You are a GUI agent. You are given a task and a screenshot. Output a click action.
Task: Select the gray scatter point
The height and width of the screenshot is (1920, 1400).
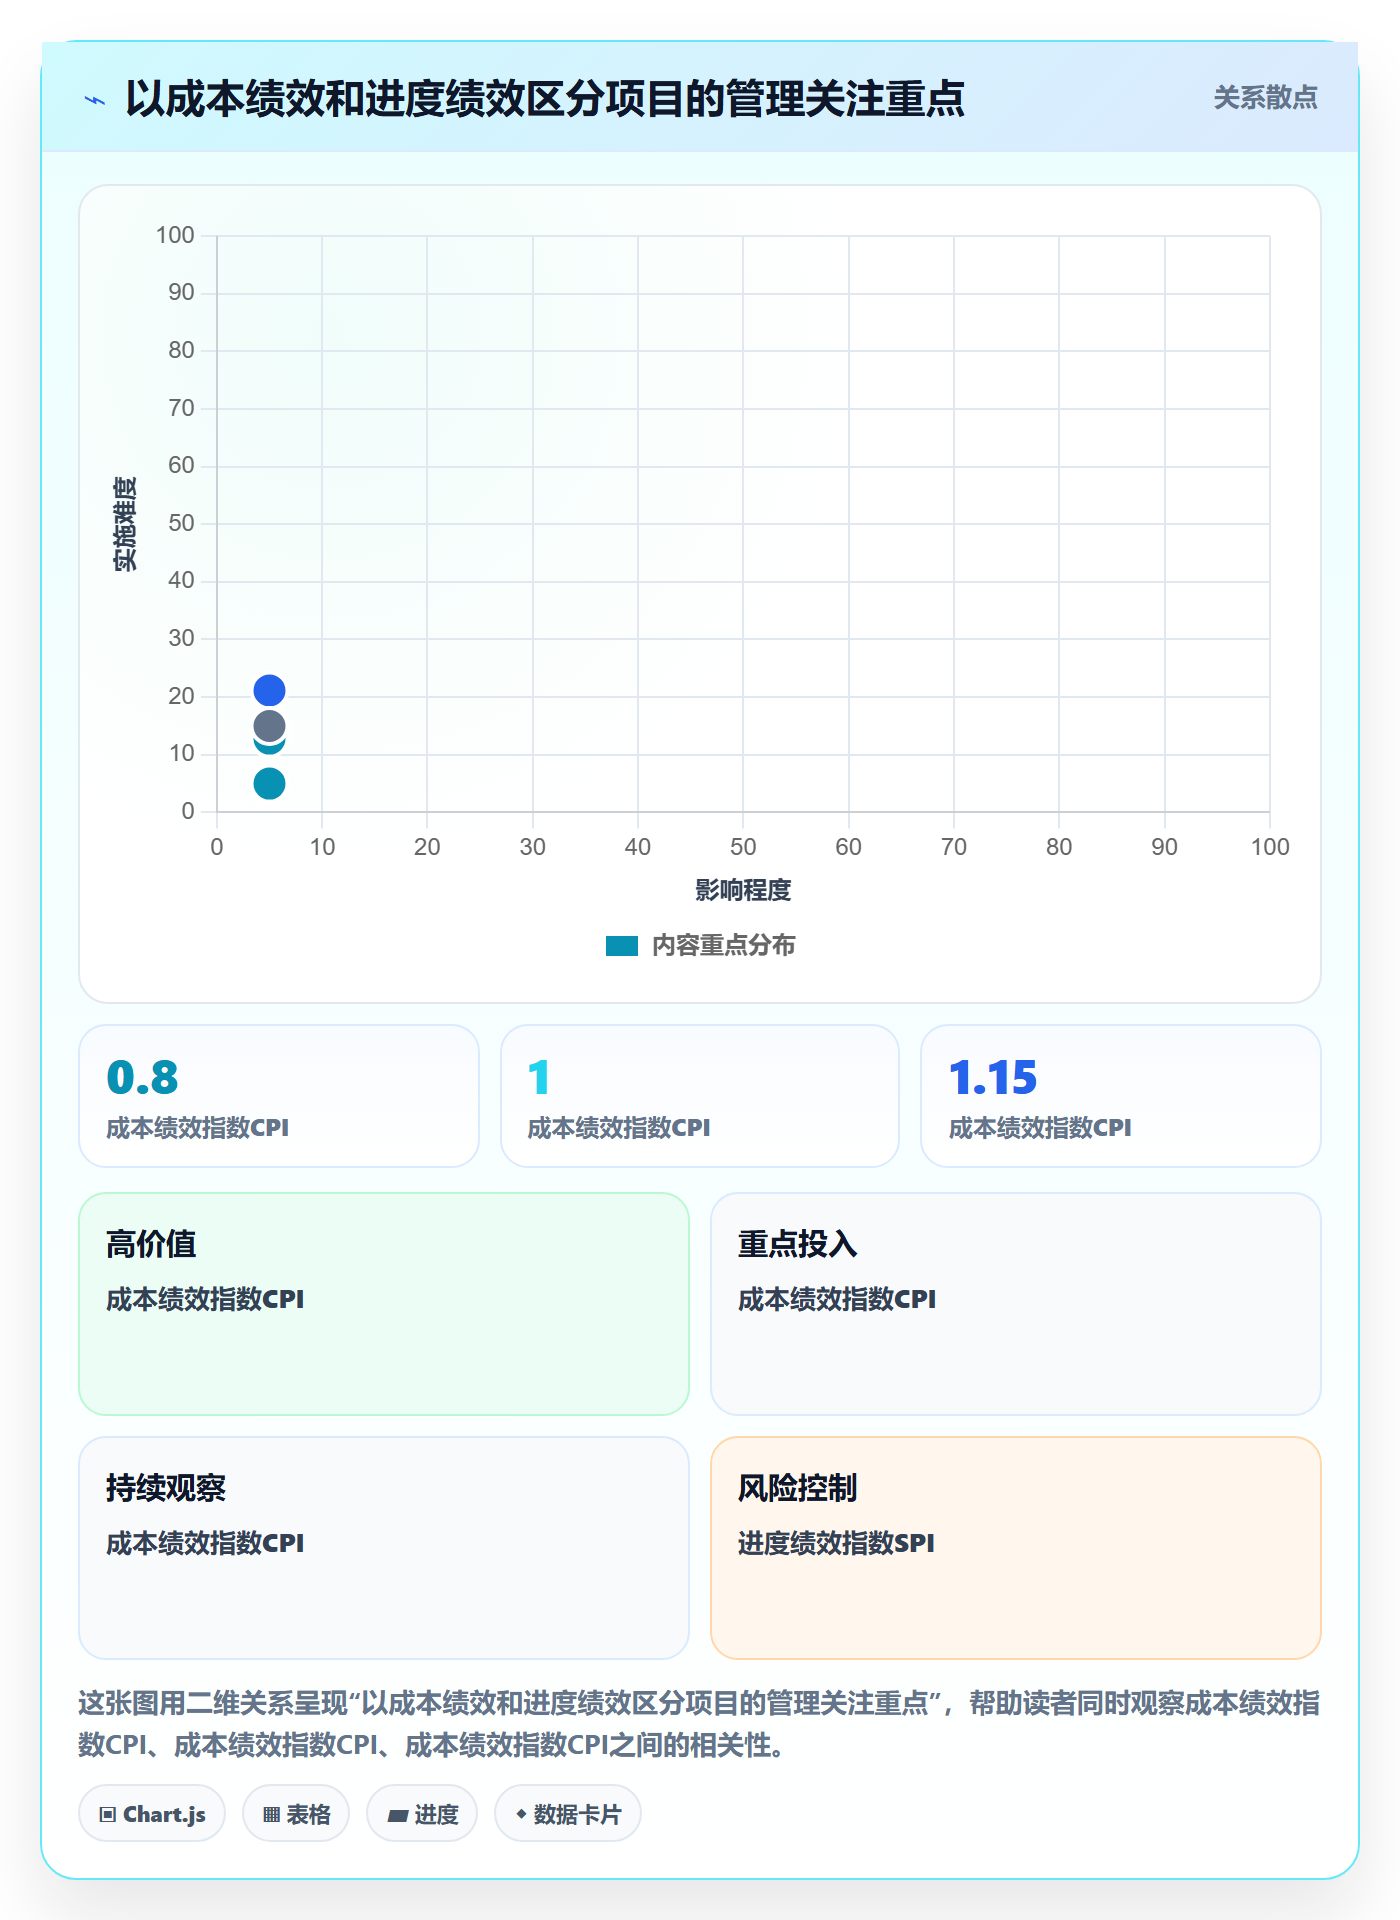coord(269,726)
